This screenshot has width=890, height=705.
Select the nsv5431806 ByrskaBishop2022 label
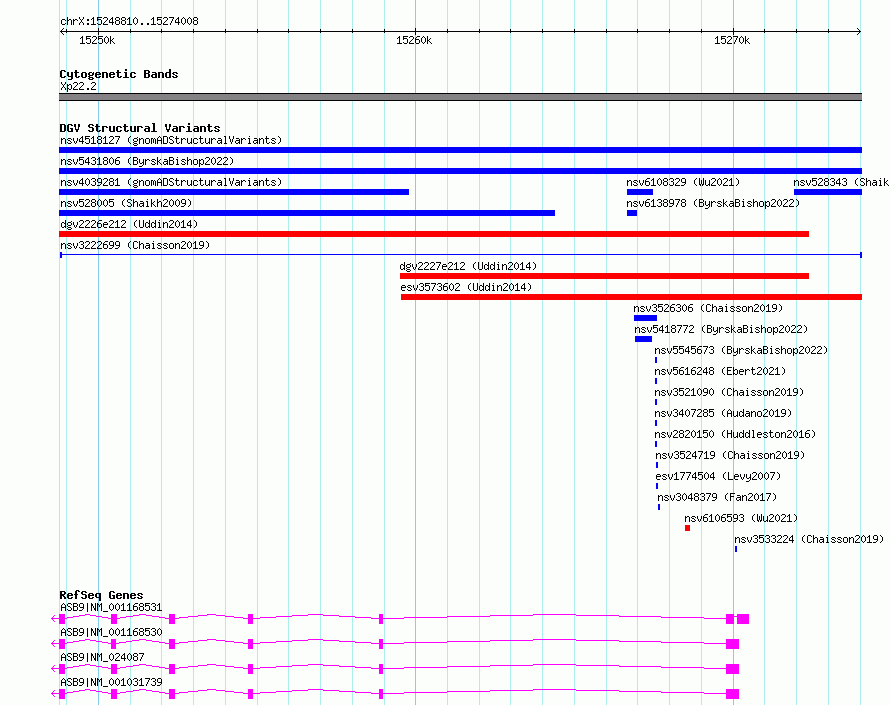coord(147,161)
